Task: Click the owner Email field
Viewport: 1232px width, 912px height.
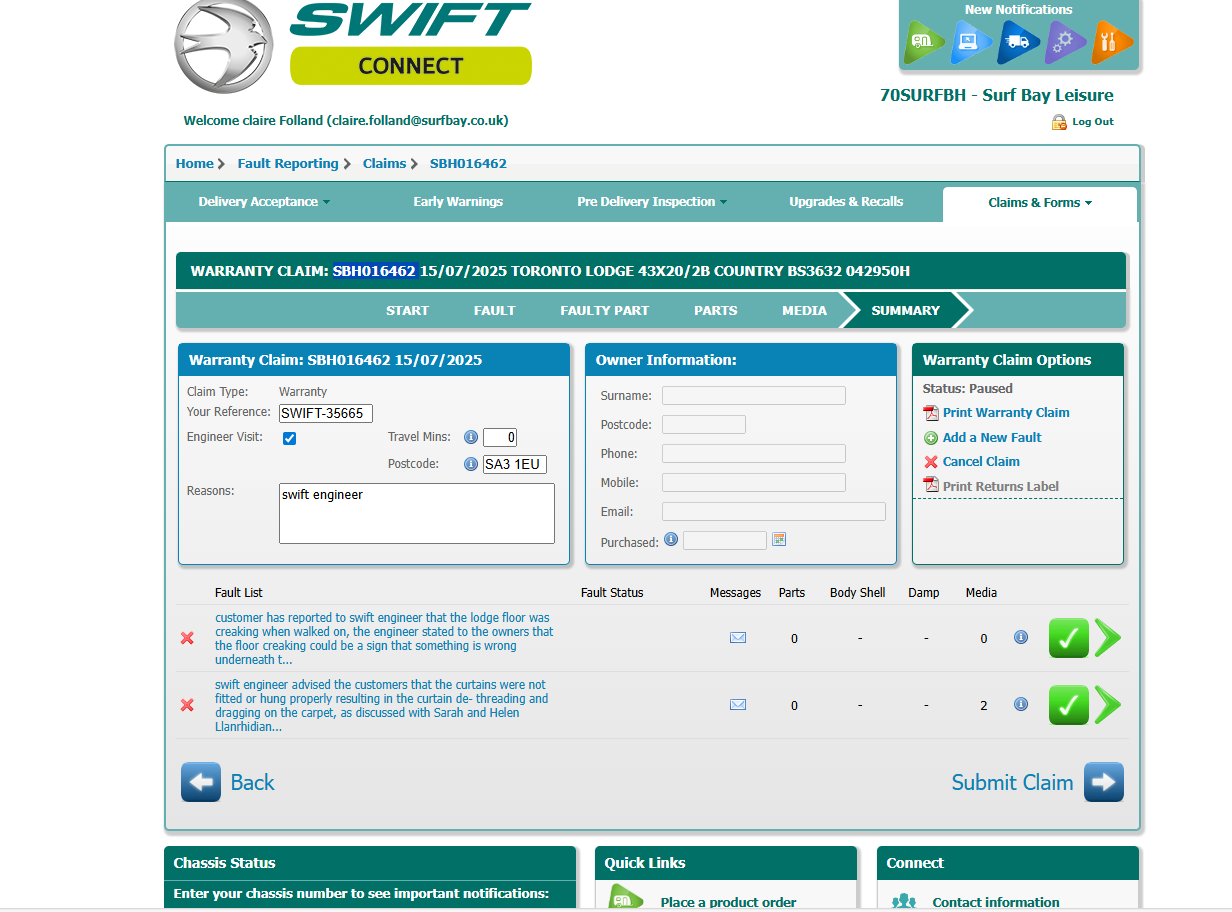Action: click(774, 512)
